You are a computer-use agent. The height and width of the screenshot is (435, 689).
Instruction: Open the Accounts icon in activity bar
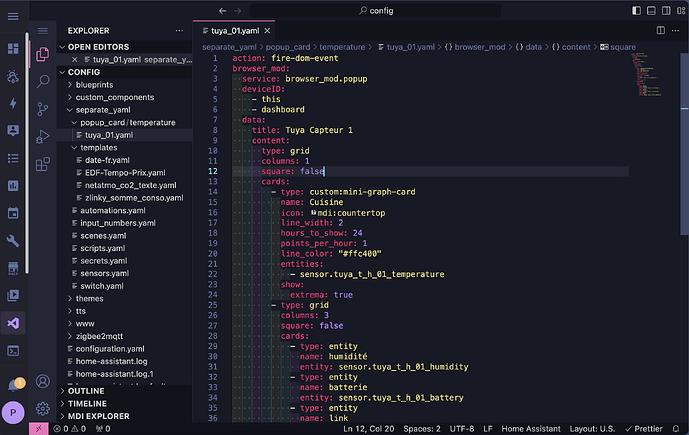click(x=43, y=381)
